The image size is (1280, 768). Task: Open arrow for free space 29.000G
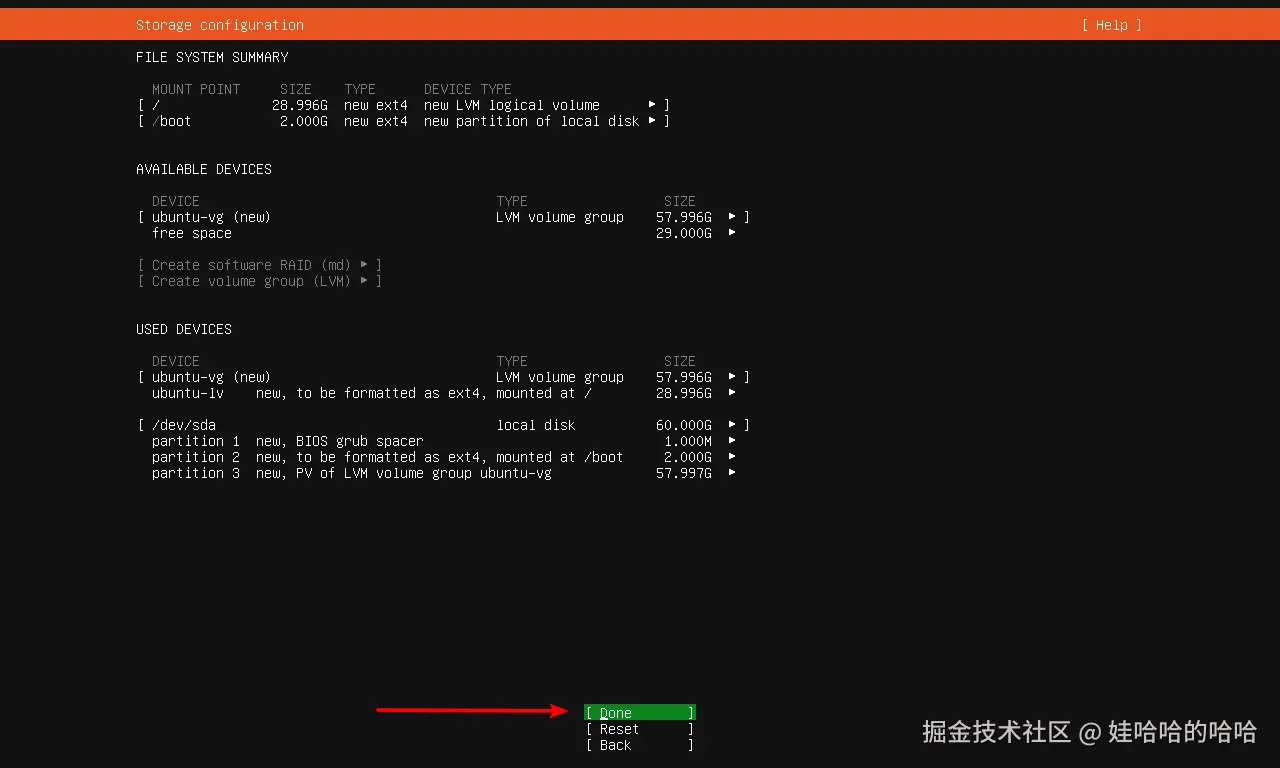point(732,233)
